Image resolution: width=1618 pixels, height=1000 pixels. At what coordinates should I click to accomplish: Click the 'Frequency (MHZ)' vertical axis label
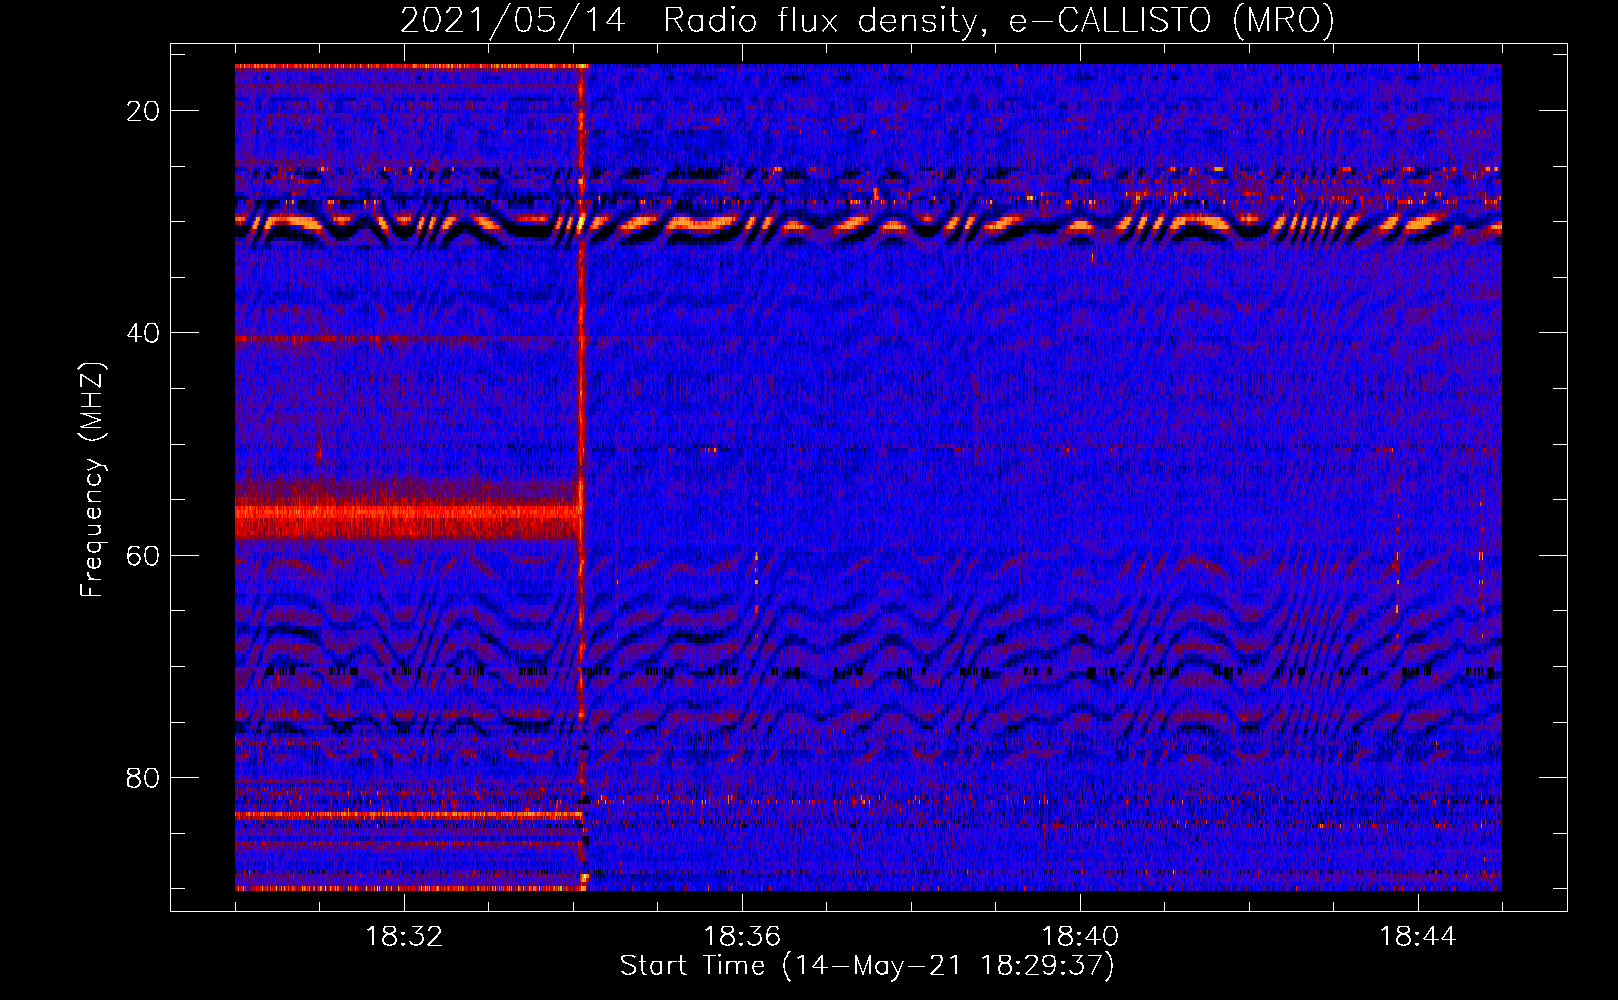(x=92, y=480)
